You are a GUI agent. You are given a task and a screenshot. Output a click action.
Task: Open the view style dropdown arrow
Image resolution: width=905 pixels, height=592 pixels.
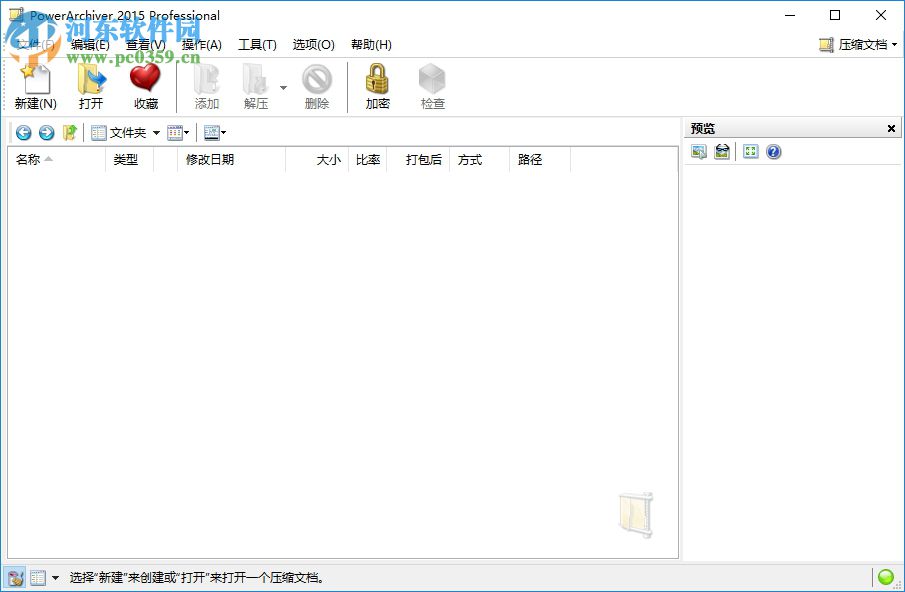pos(186,132)
